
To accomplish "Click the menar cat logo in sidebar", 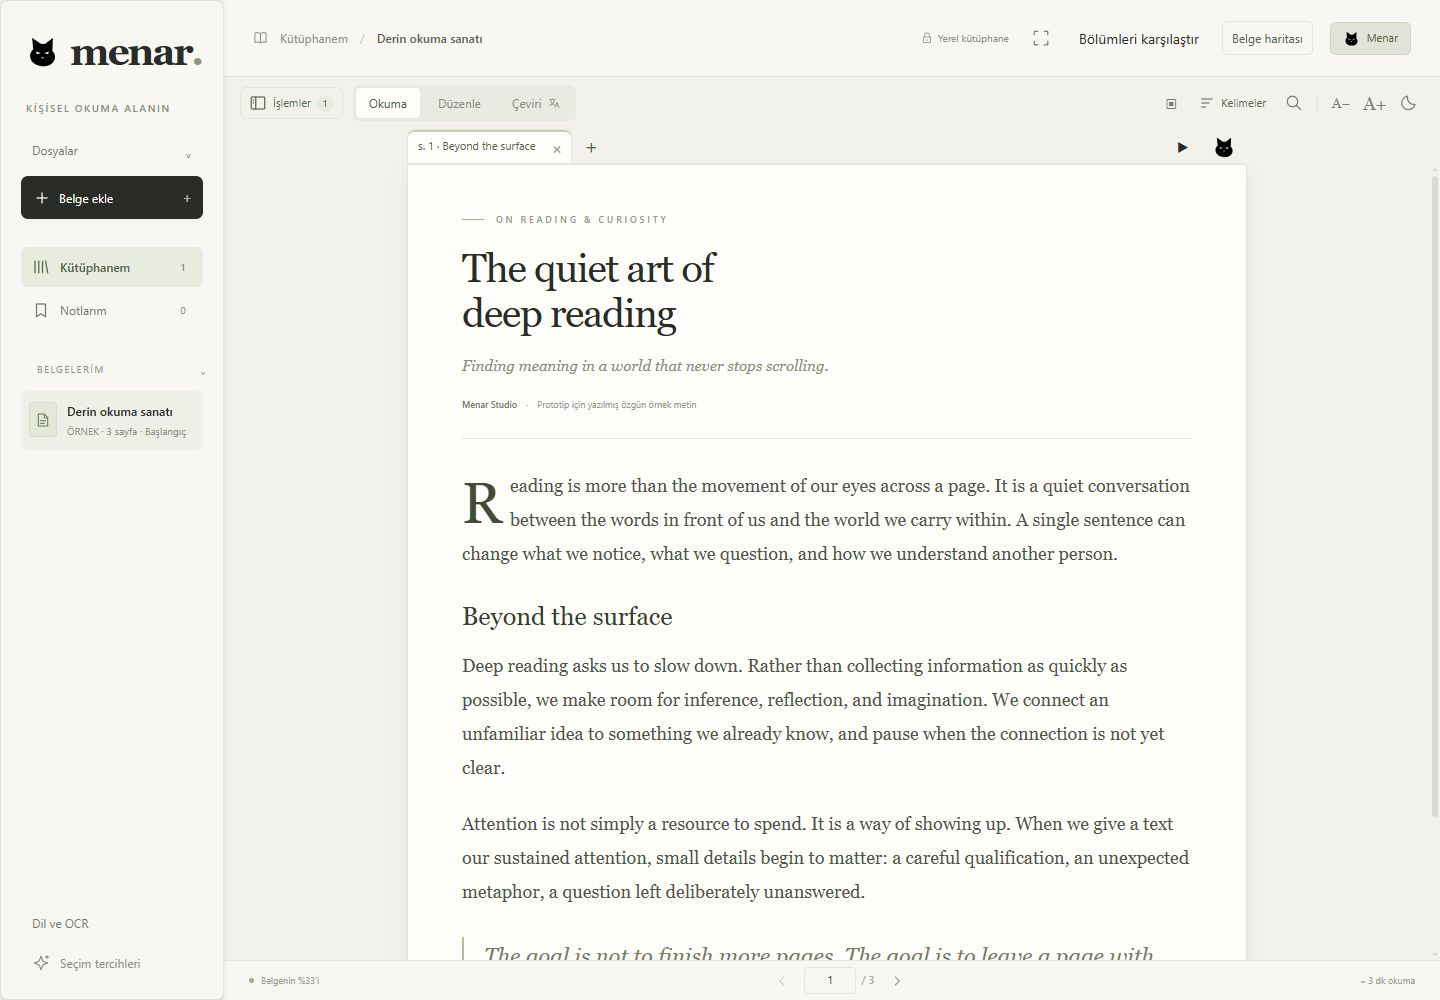I will (x=43, y=52).
